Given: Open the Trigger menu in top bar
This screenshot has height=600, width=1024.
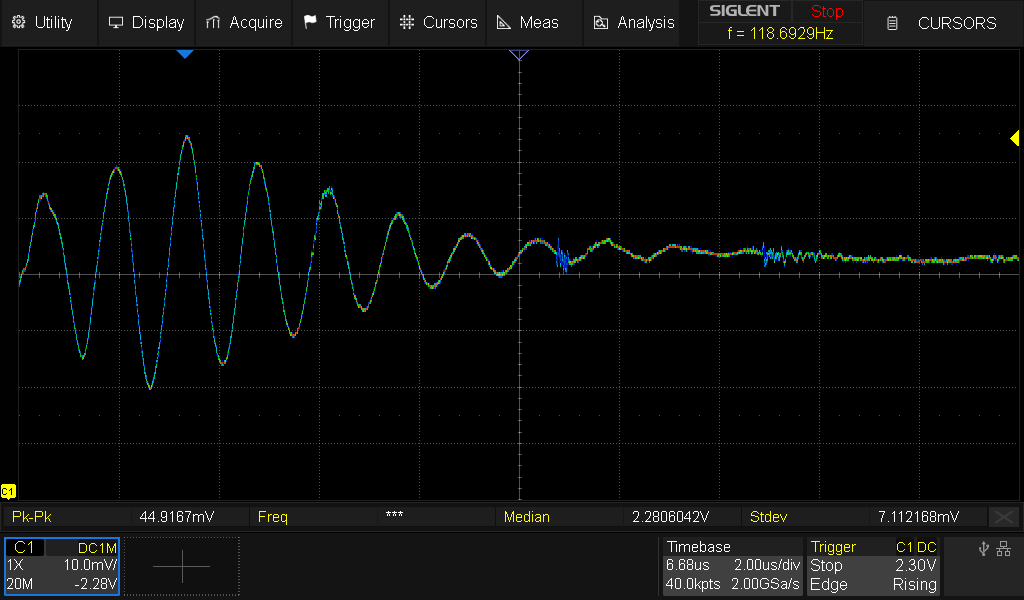Looking at the screenshot, I should (339, 22).
